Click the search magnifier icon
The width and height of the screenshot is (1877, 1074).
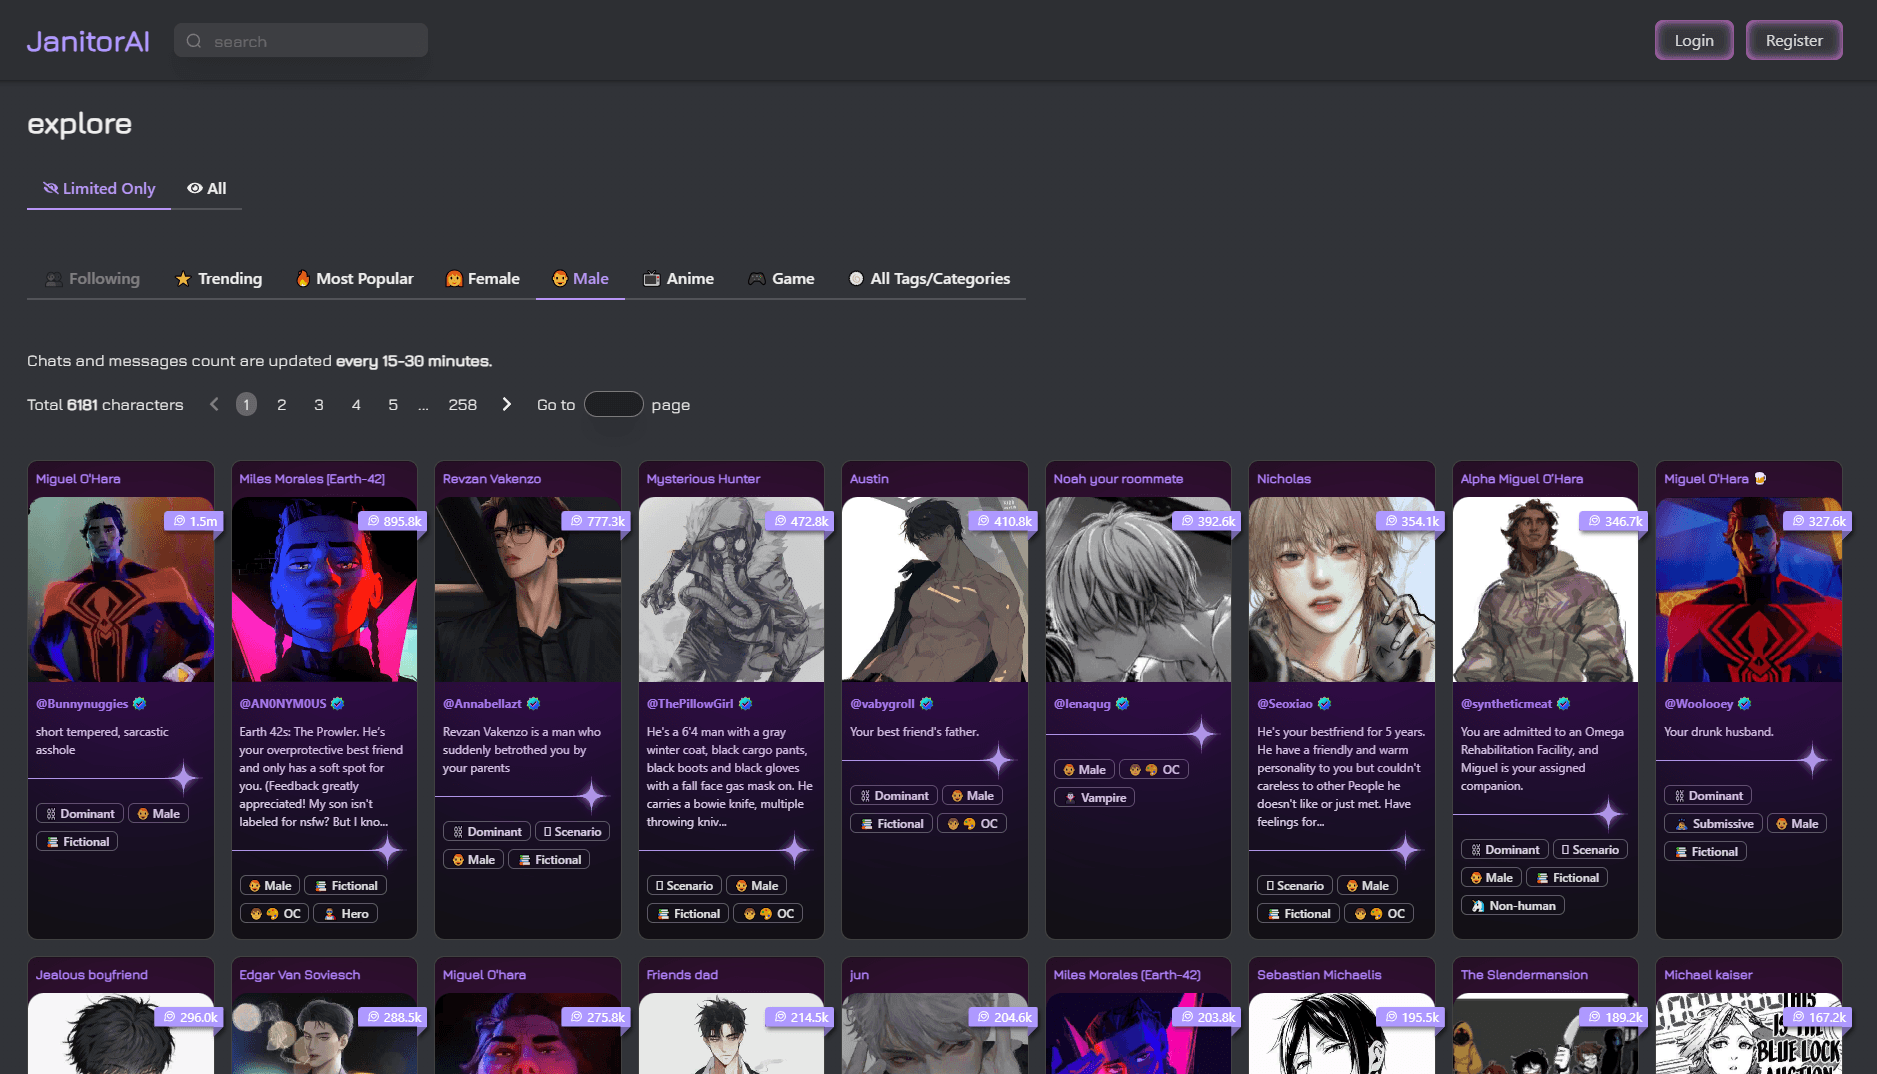pos(194,41)
